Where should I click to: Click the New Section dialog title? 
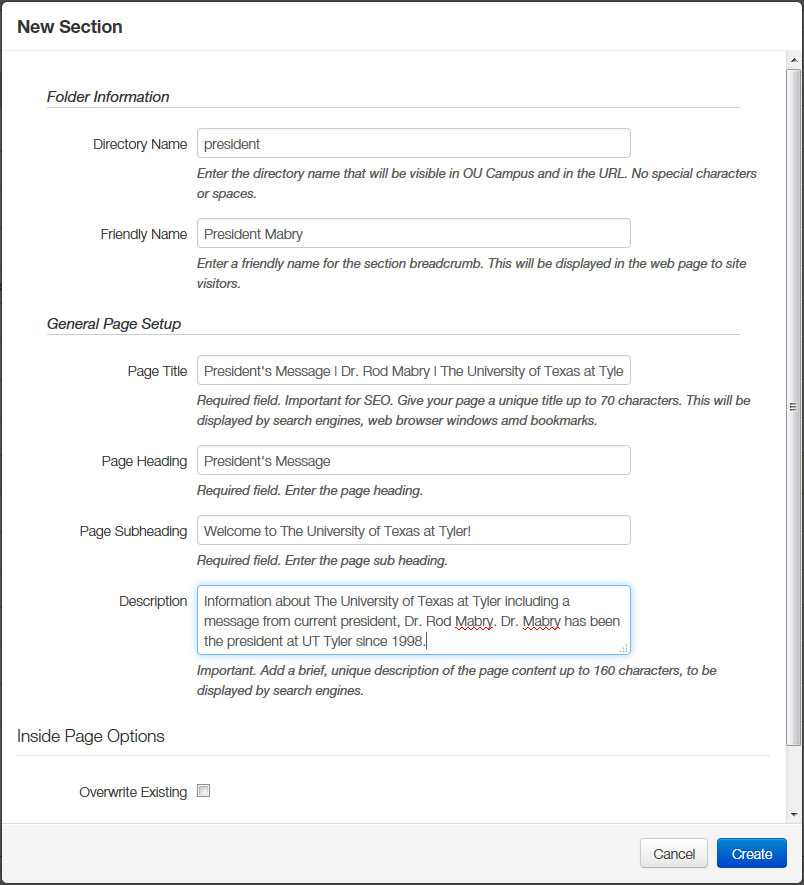click(69, 27)
